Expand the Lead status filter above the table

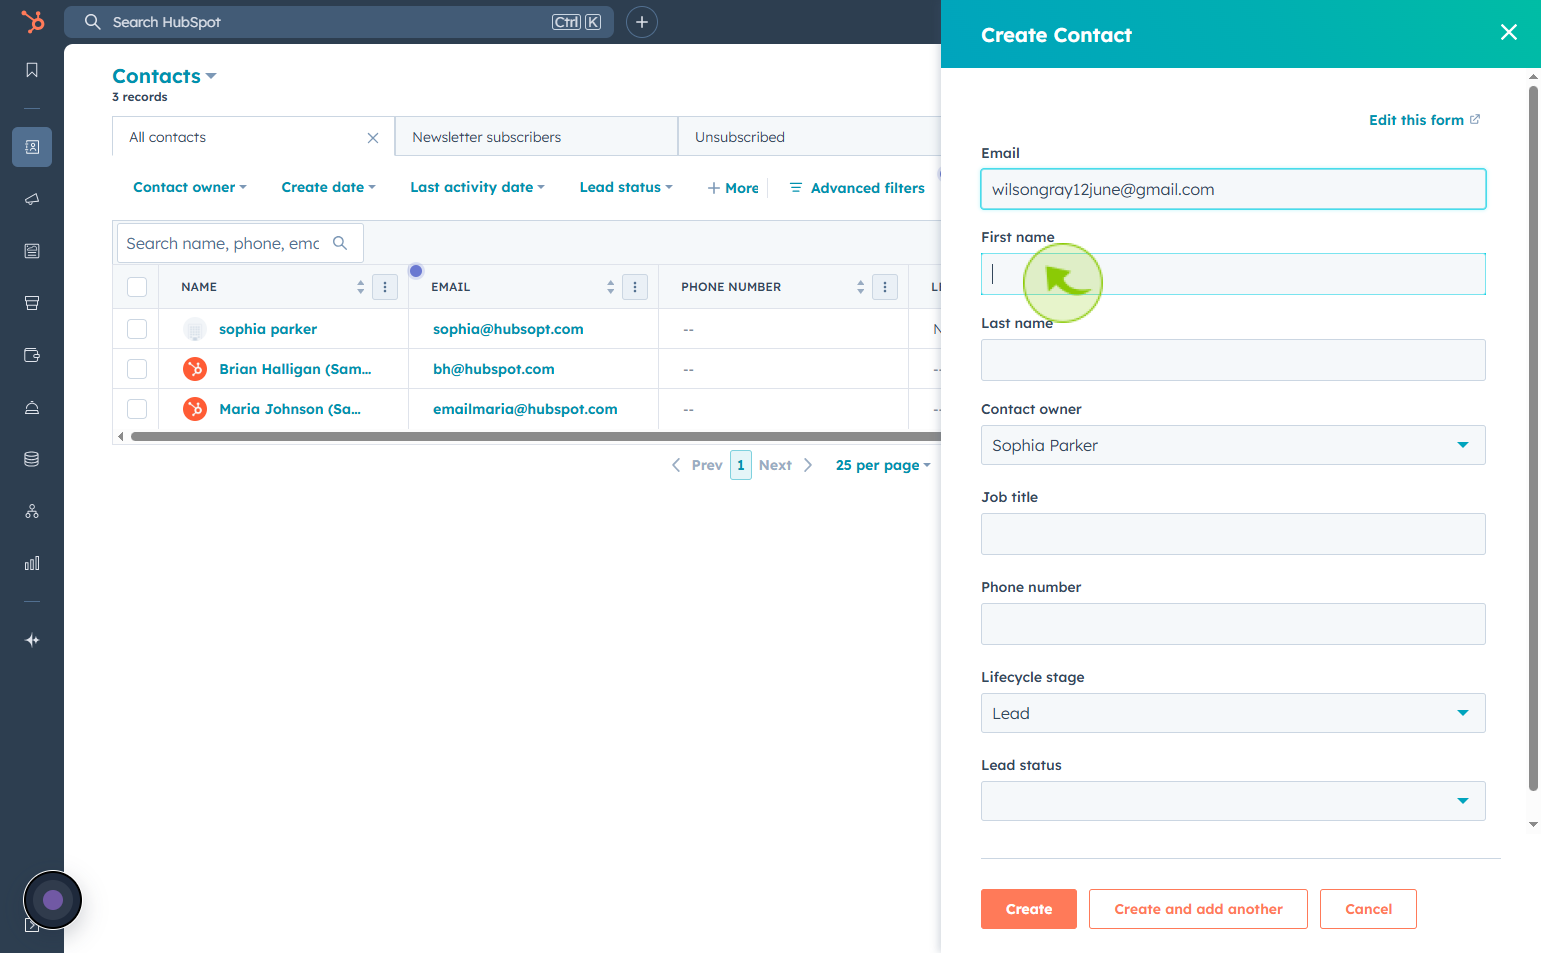(x=627, y=187)
